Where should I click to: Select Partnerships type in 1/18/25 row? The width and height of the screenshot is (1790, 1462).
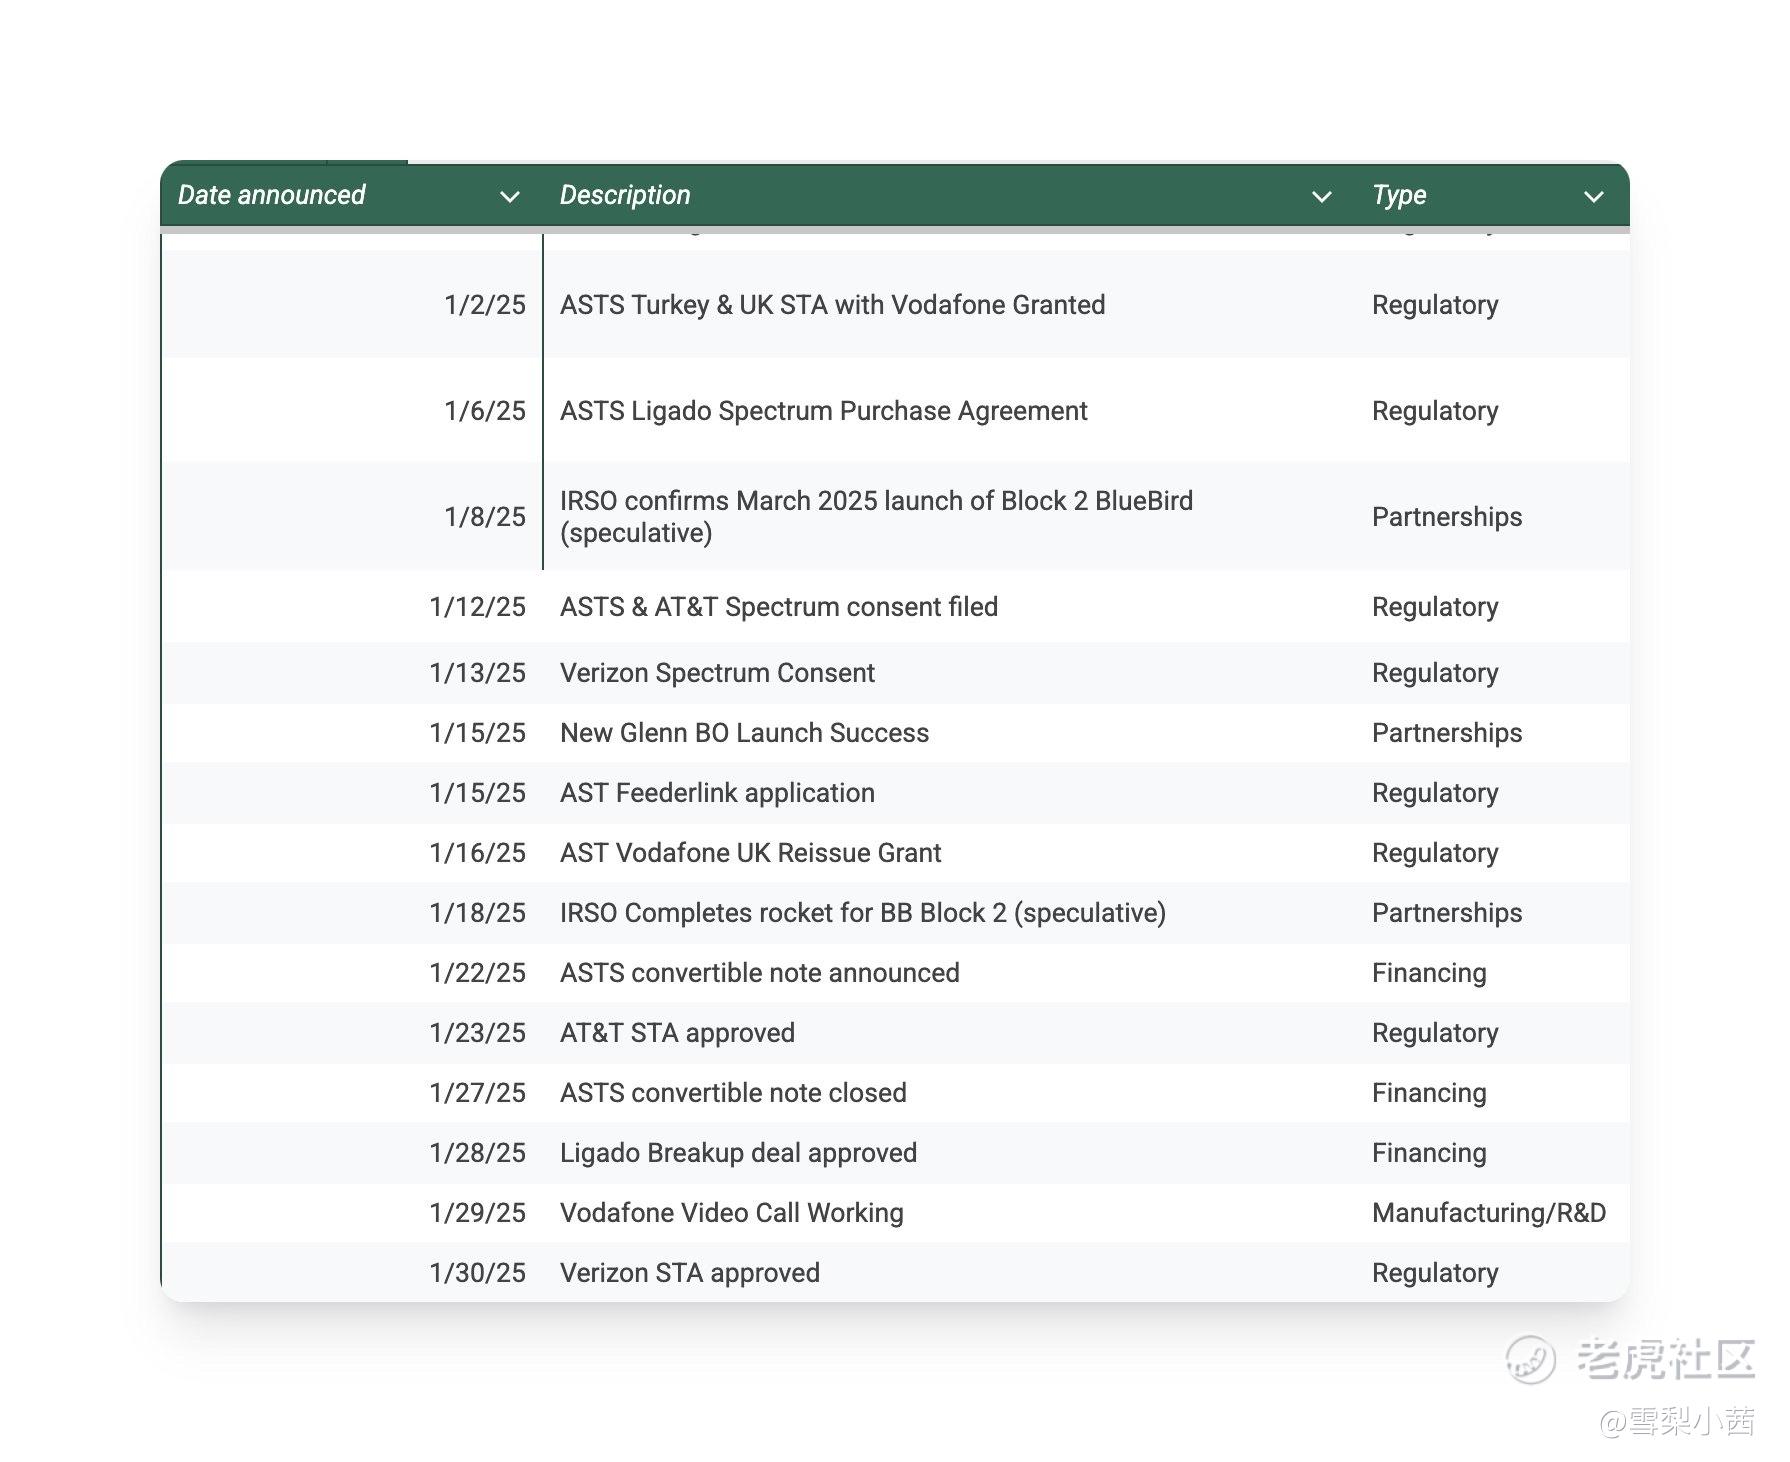pos(1447,913)
